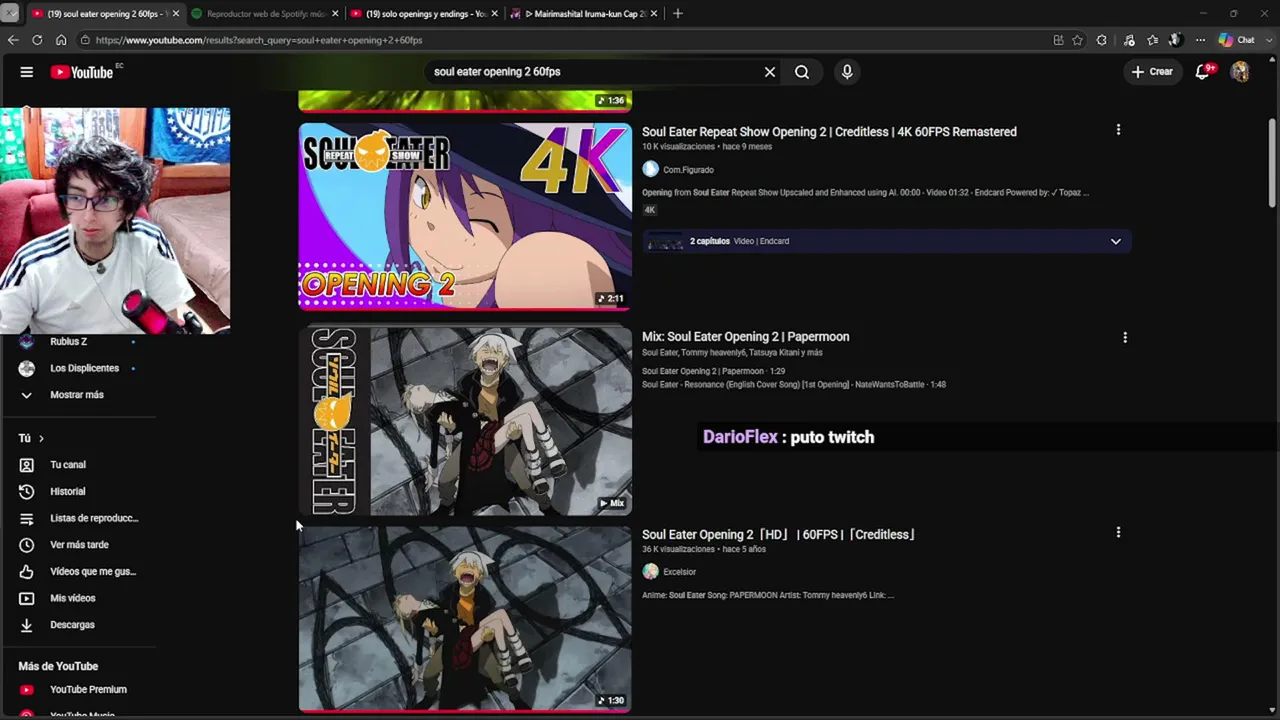Open the YouTube account avatar menu

pos(1240,72)
